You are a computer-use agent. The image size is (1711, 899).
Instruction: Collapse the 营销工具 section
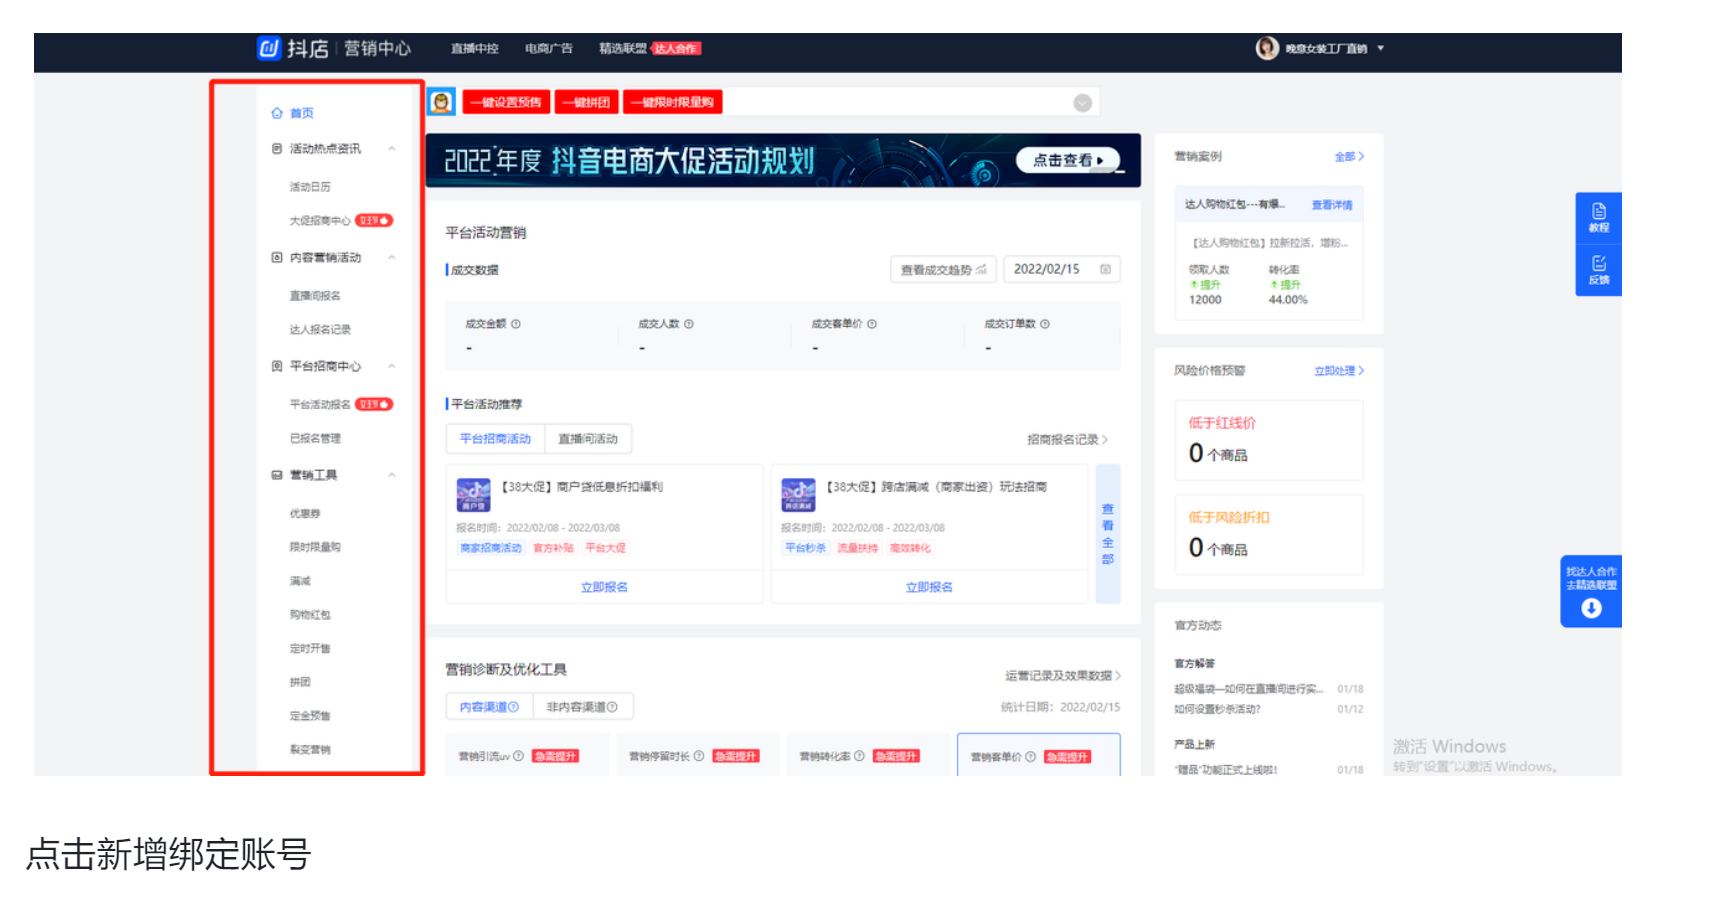(x=392, y=475)
